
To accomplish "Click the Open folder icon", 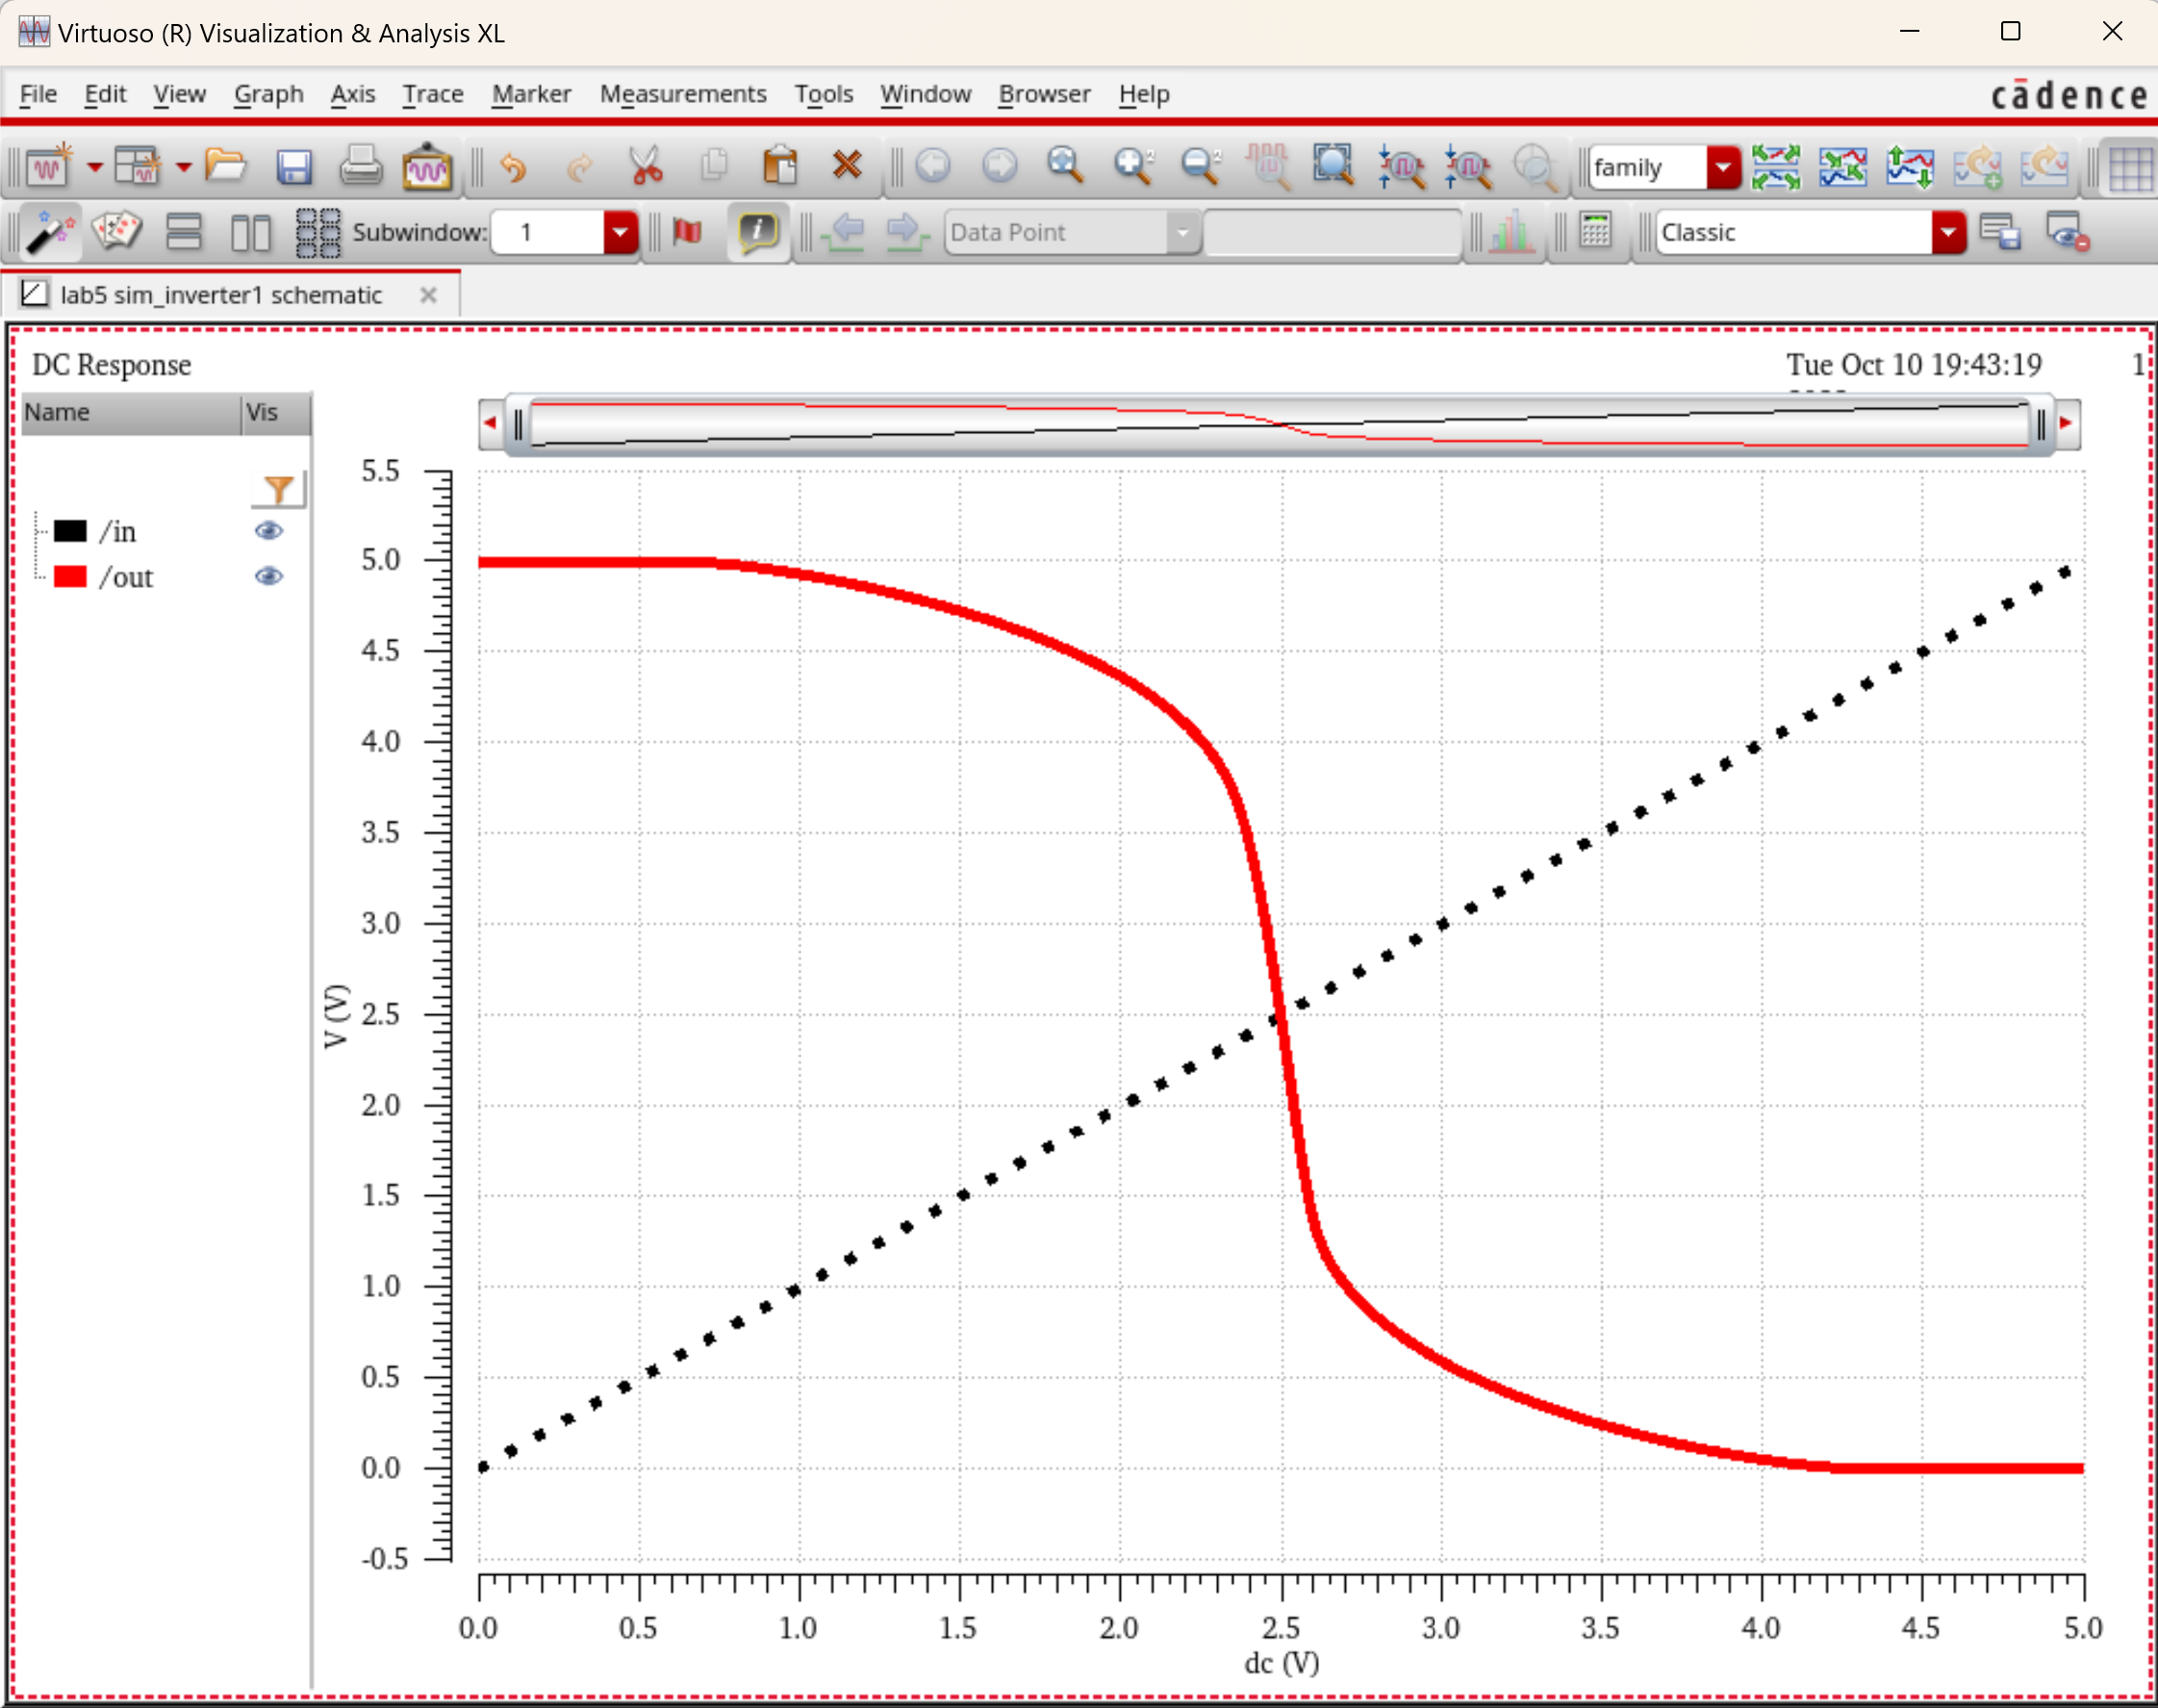I will pyautogui.click(x=225, y=165).
